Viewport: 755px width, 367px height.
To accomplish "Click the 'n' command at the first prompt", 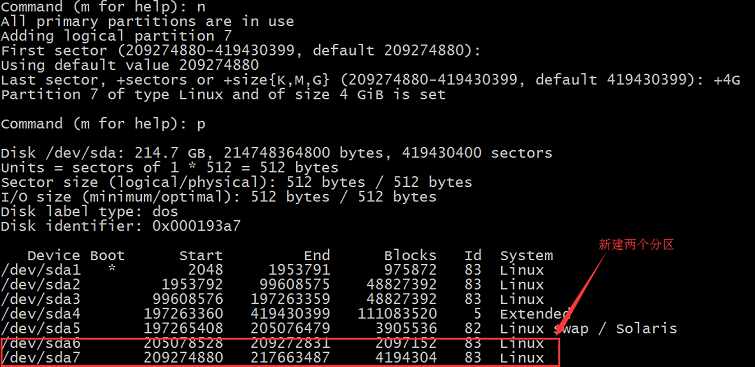I will 201,7.
